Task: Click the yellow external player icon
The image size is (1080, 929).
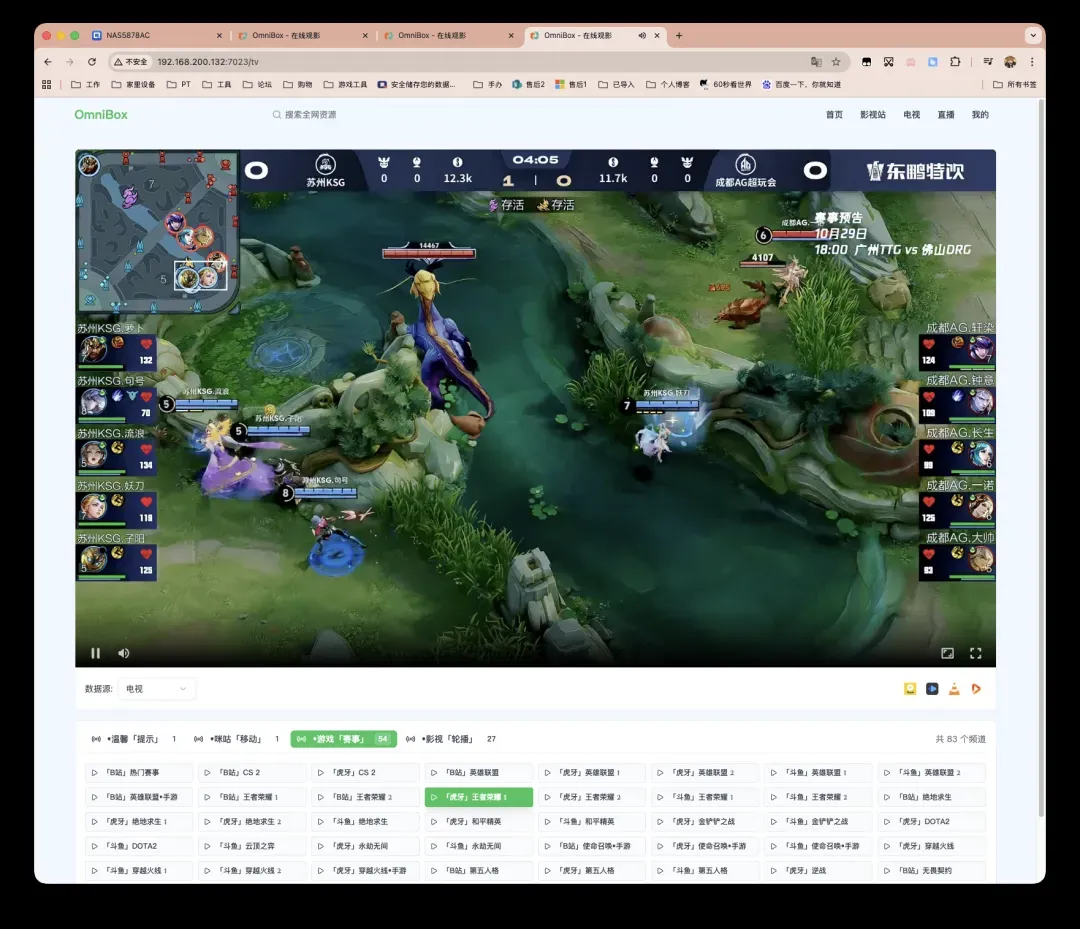Action: point(910,689)
